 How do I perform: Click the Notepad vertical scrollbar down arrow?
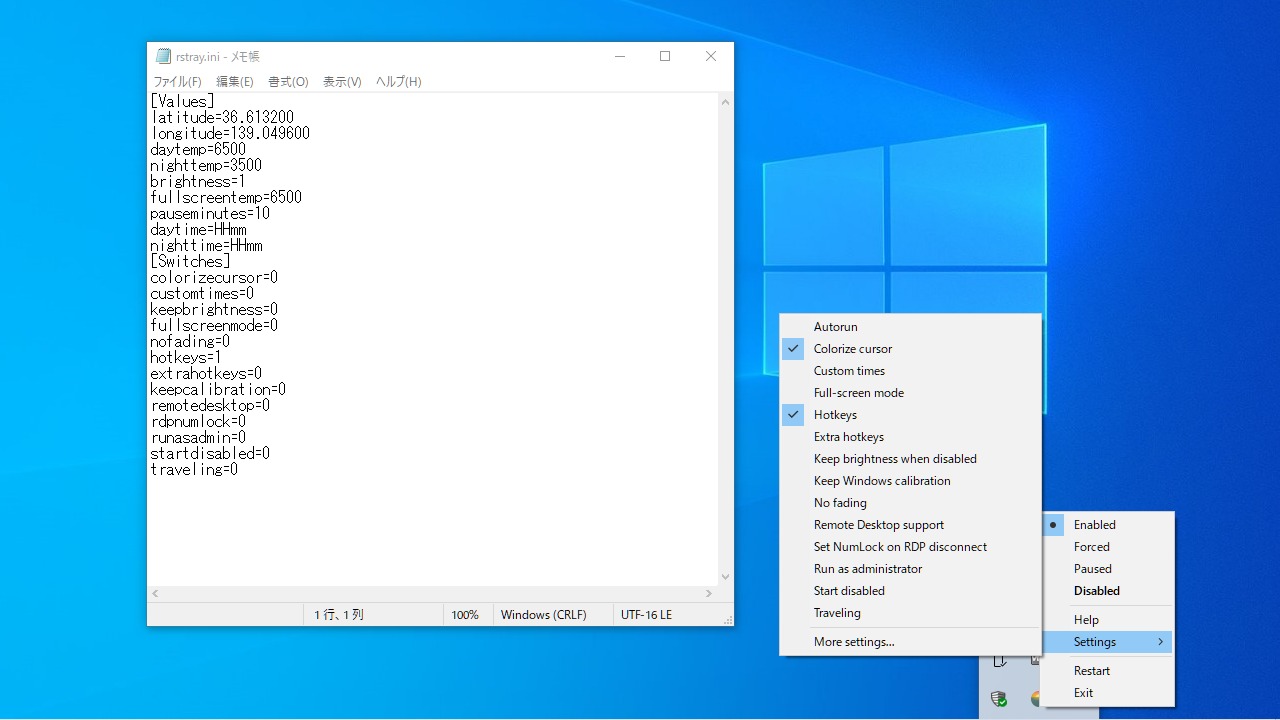pyautogui.click(x=725, y=577)
